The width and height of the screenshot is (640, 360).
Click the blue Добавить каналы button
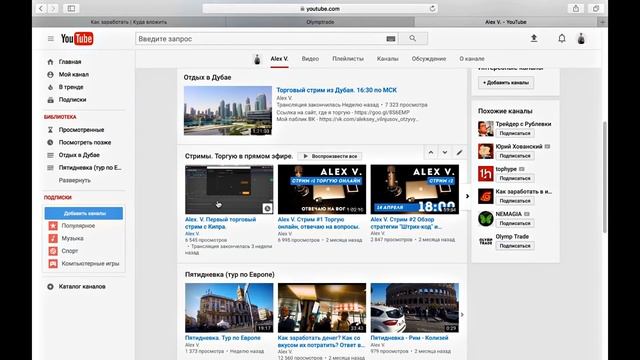coord(84,213)
